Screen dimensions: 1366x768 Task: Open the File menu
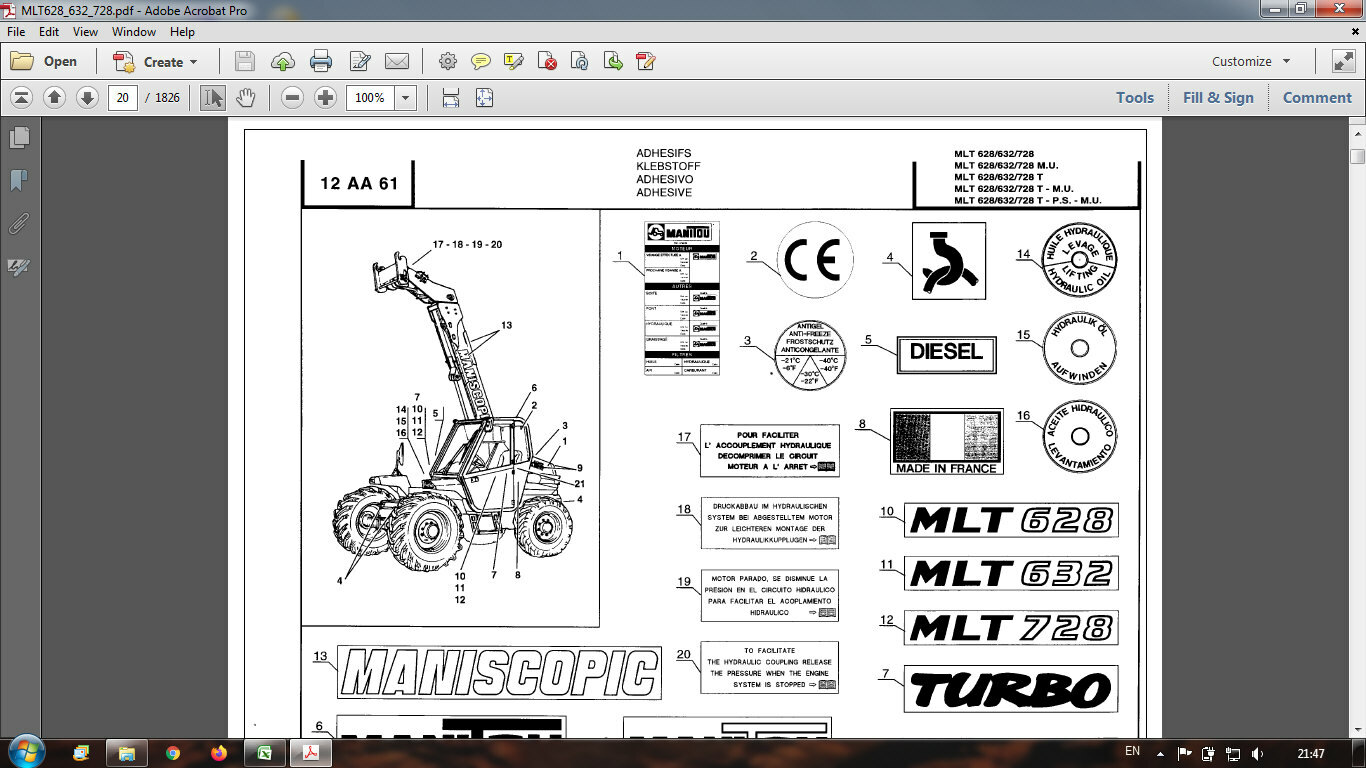pyautogui.click(x=16, y=31)
